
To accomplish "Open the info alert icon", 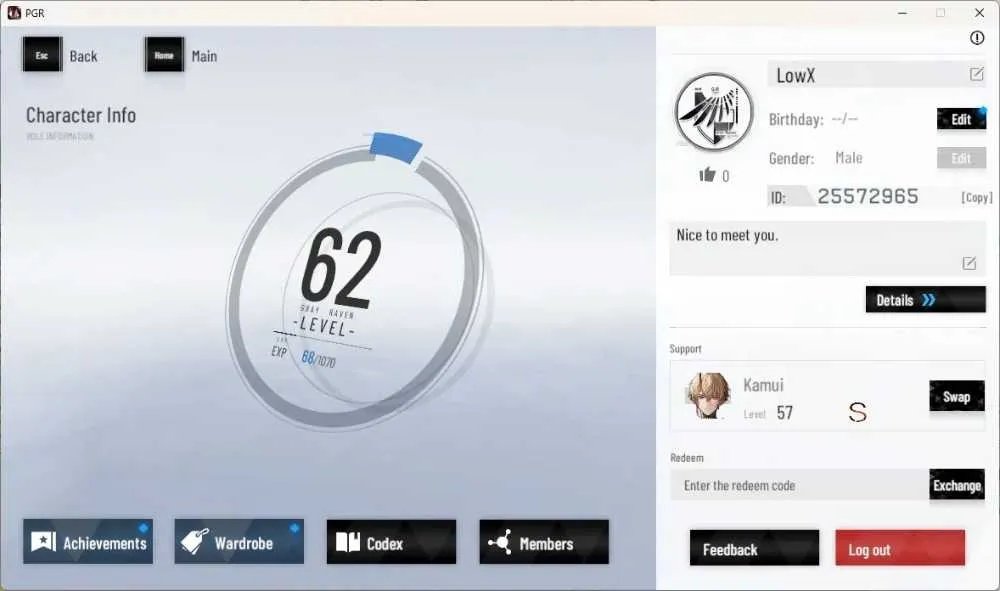I will click(976, 38).
